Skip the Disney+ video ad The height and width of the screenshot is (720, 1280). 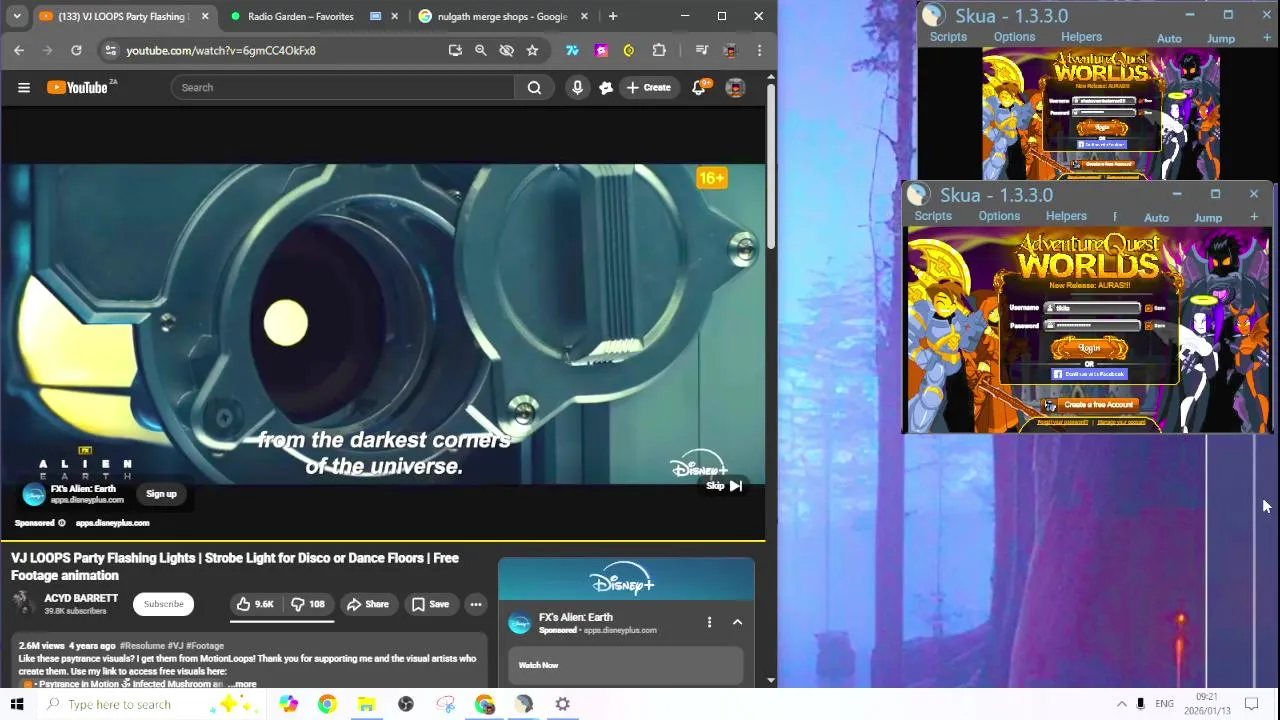[725, 486]
